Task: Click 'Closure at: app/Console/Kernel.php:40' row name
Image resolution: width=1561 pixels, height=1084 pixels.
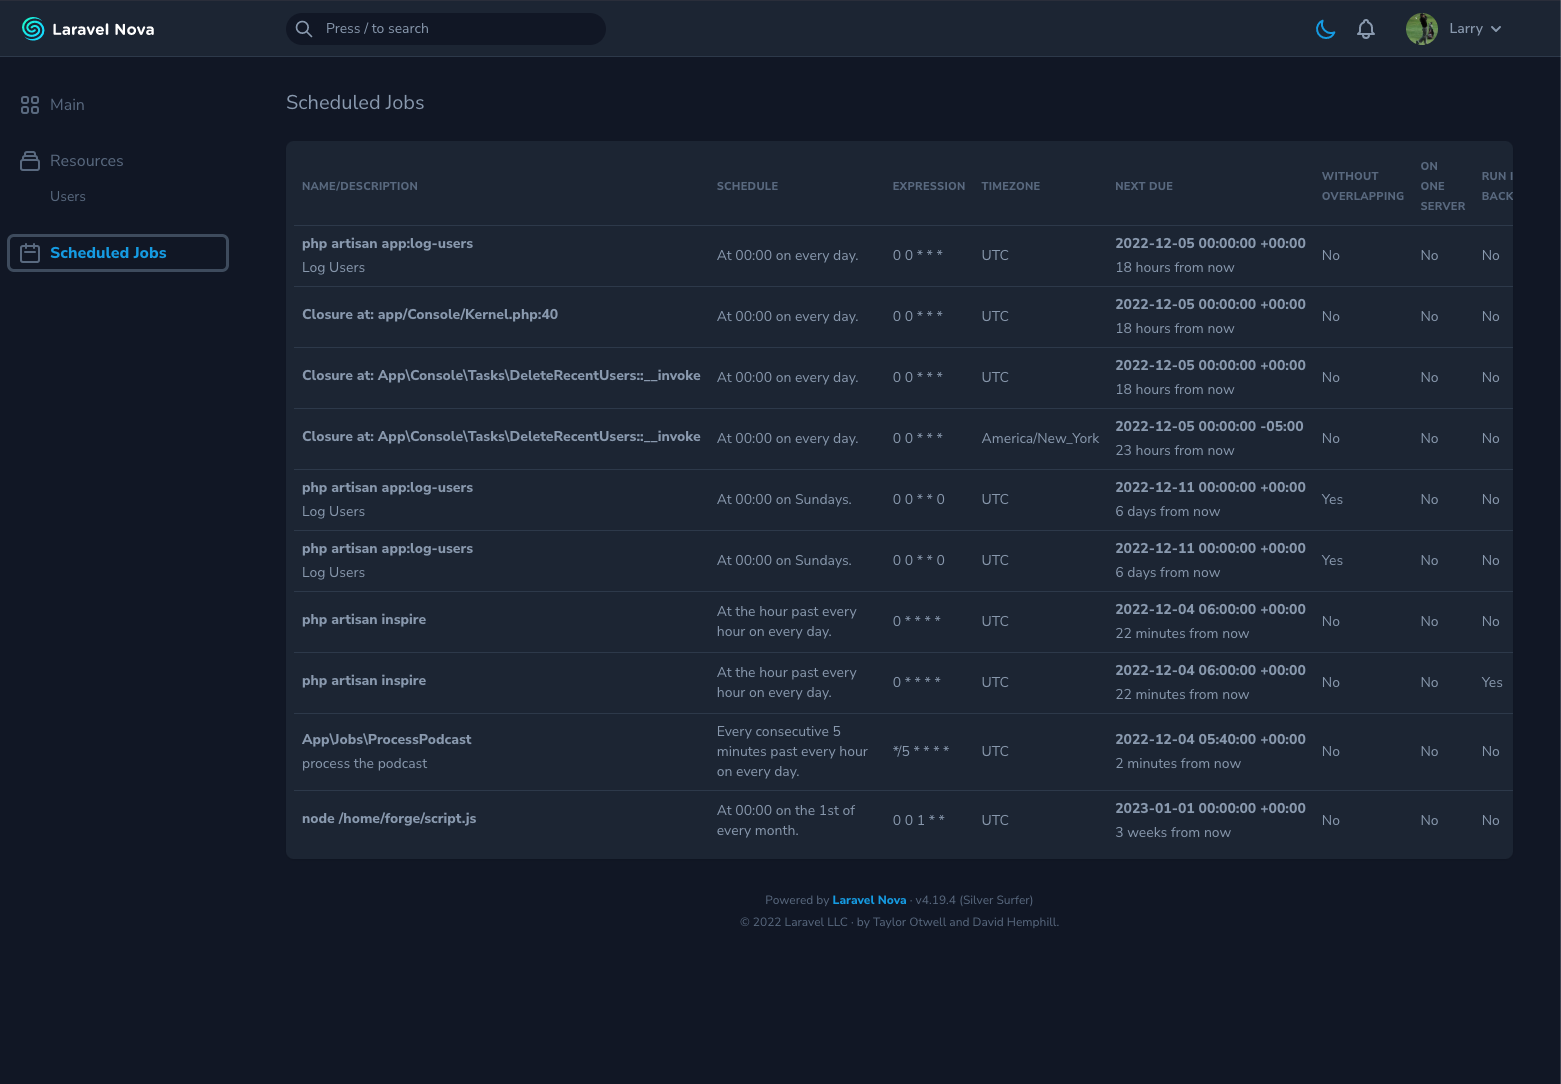Action: [430, 315]
